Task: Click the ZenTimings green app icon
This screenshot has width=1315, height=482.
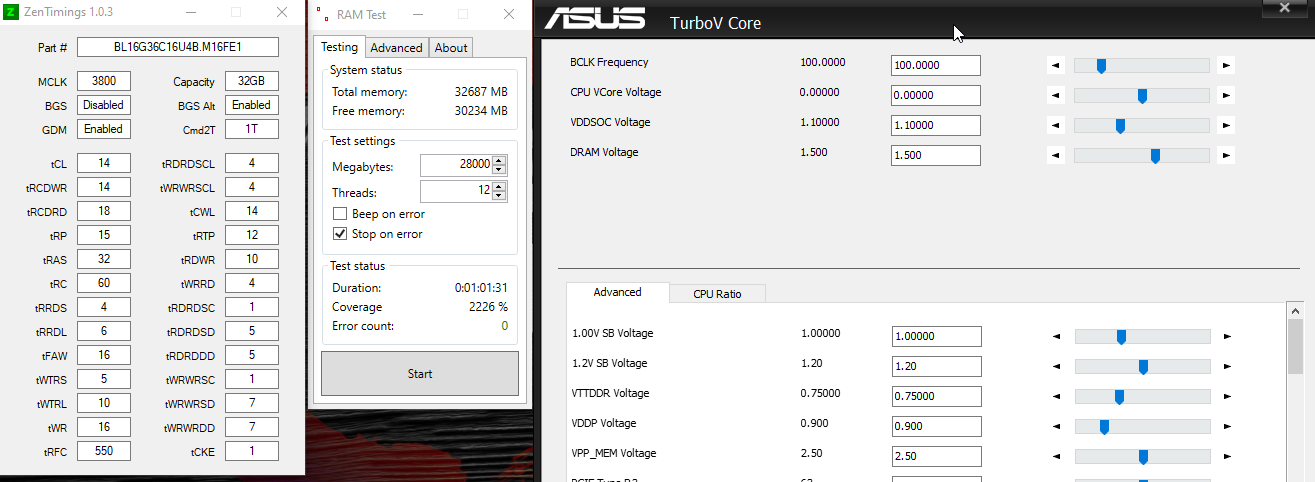Action: click(10, 13)
